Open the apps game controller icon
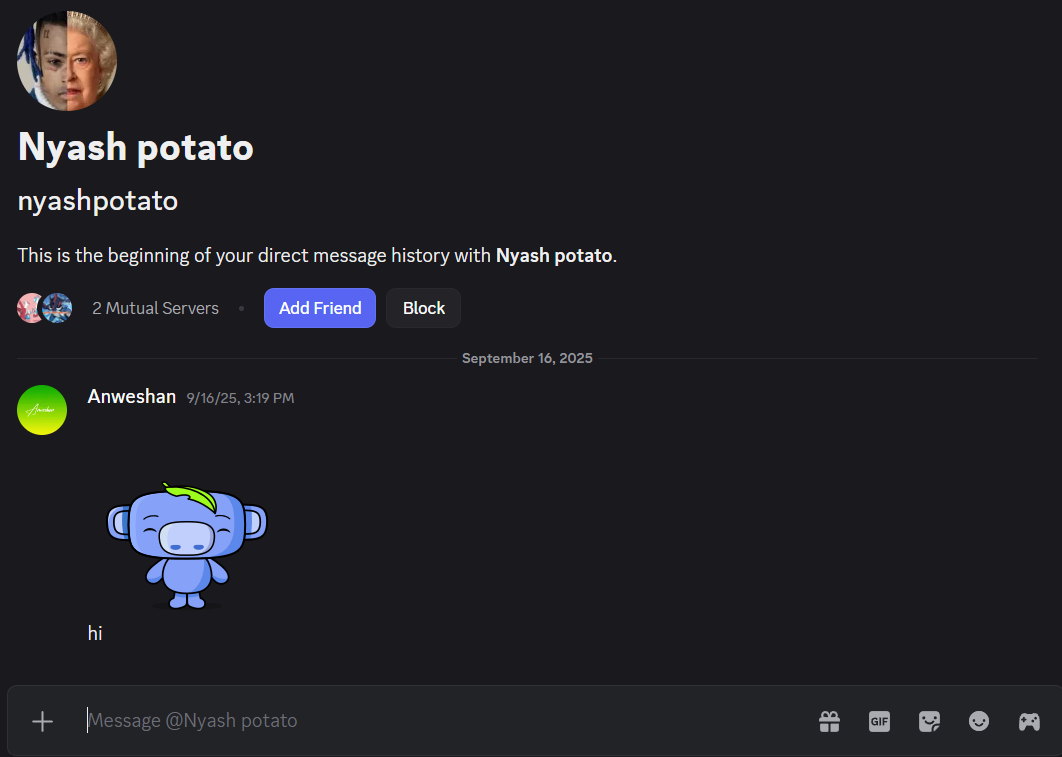 click(1029, 721)
